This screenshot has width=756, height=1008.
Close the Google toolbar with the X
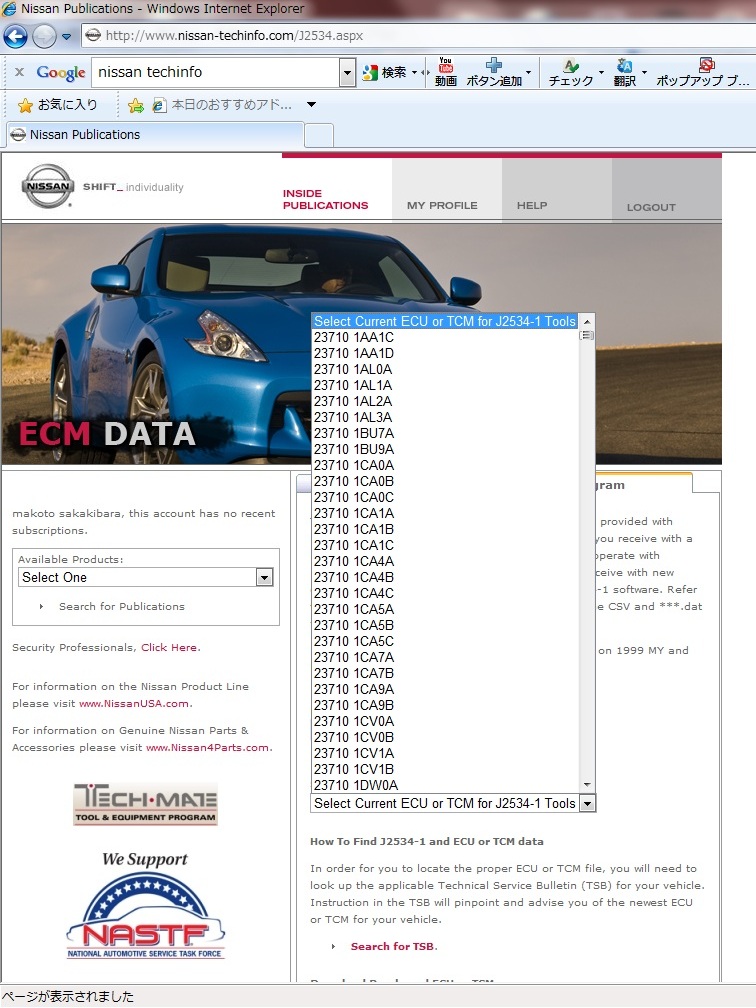point(19,72)
